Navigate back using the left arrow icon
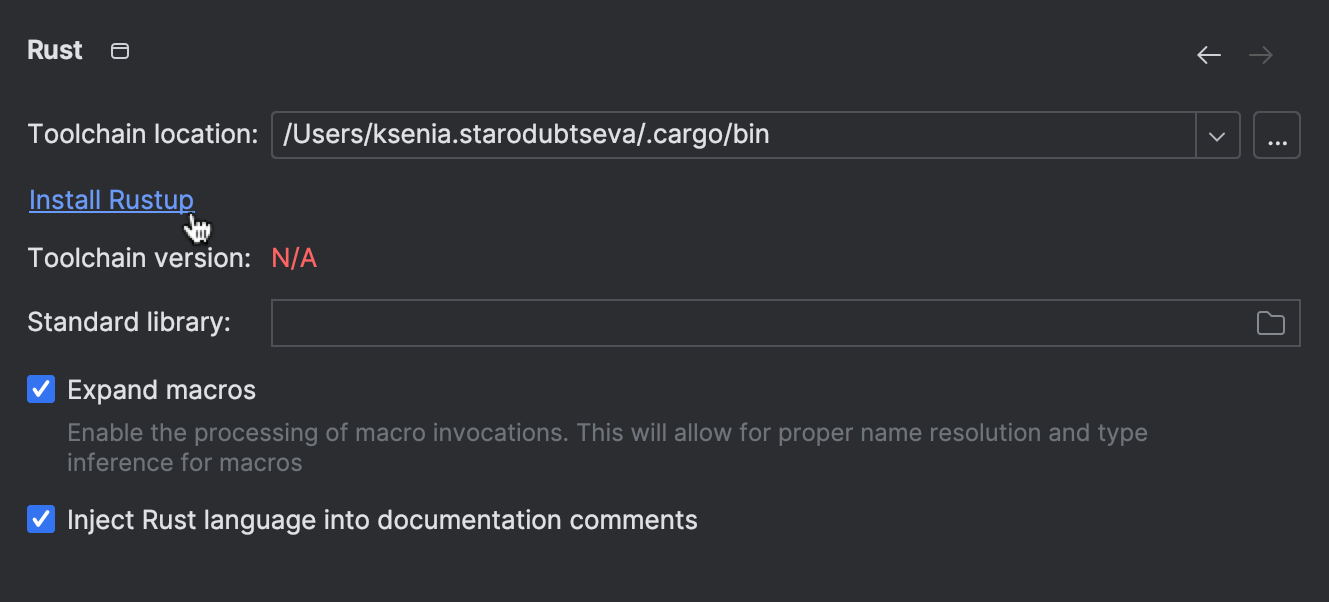The height and width of the screenshot is (602, 1329). (1208, 55)
